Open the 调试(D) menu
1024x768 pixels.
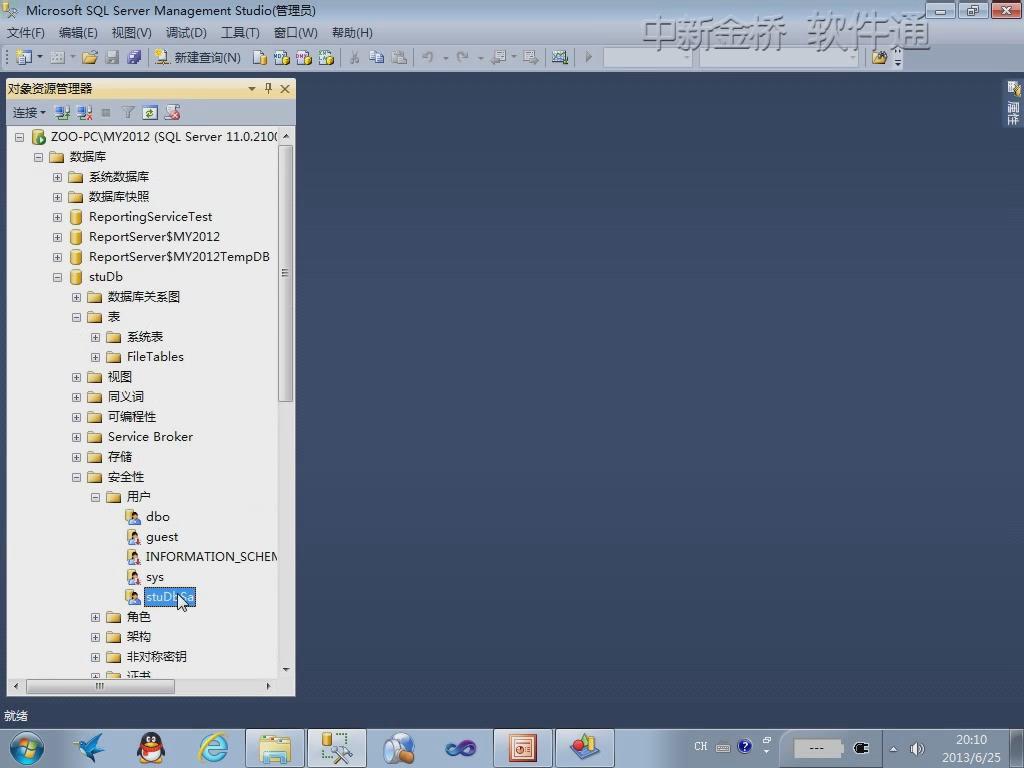pos(186,33)
